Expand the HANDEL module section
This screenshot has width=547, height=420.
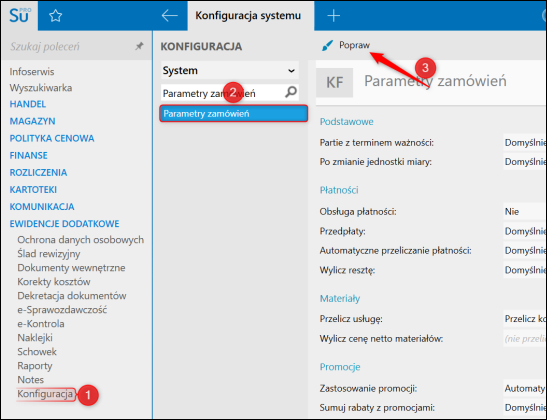[28, 104]
